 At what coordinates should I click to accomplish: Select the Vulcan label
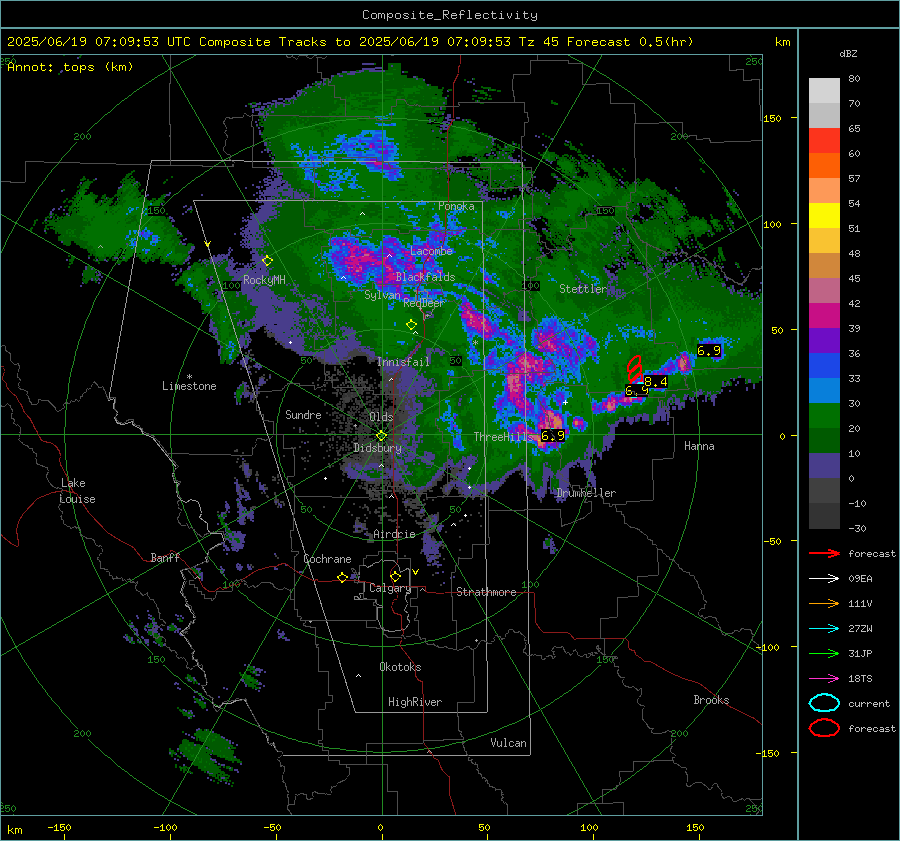(x=509, y=743)
